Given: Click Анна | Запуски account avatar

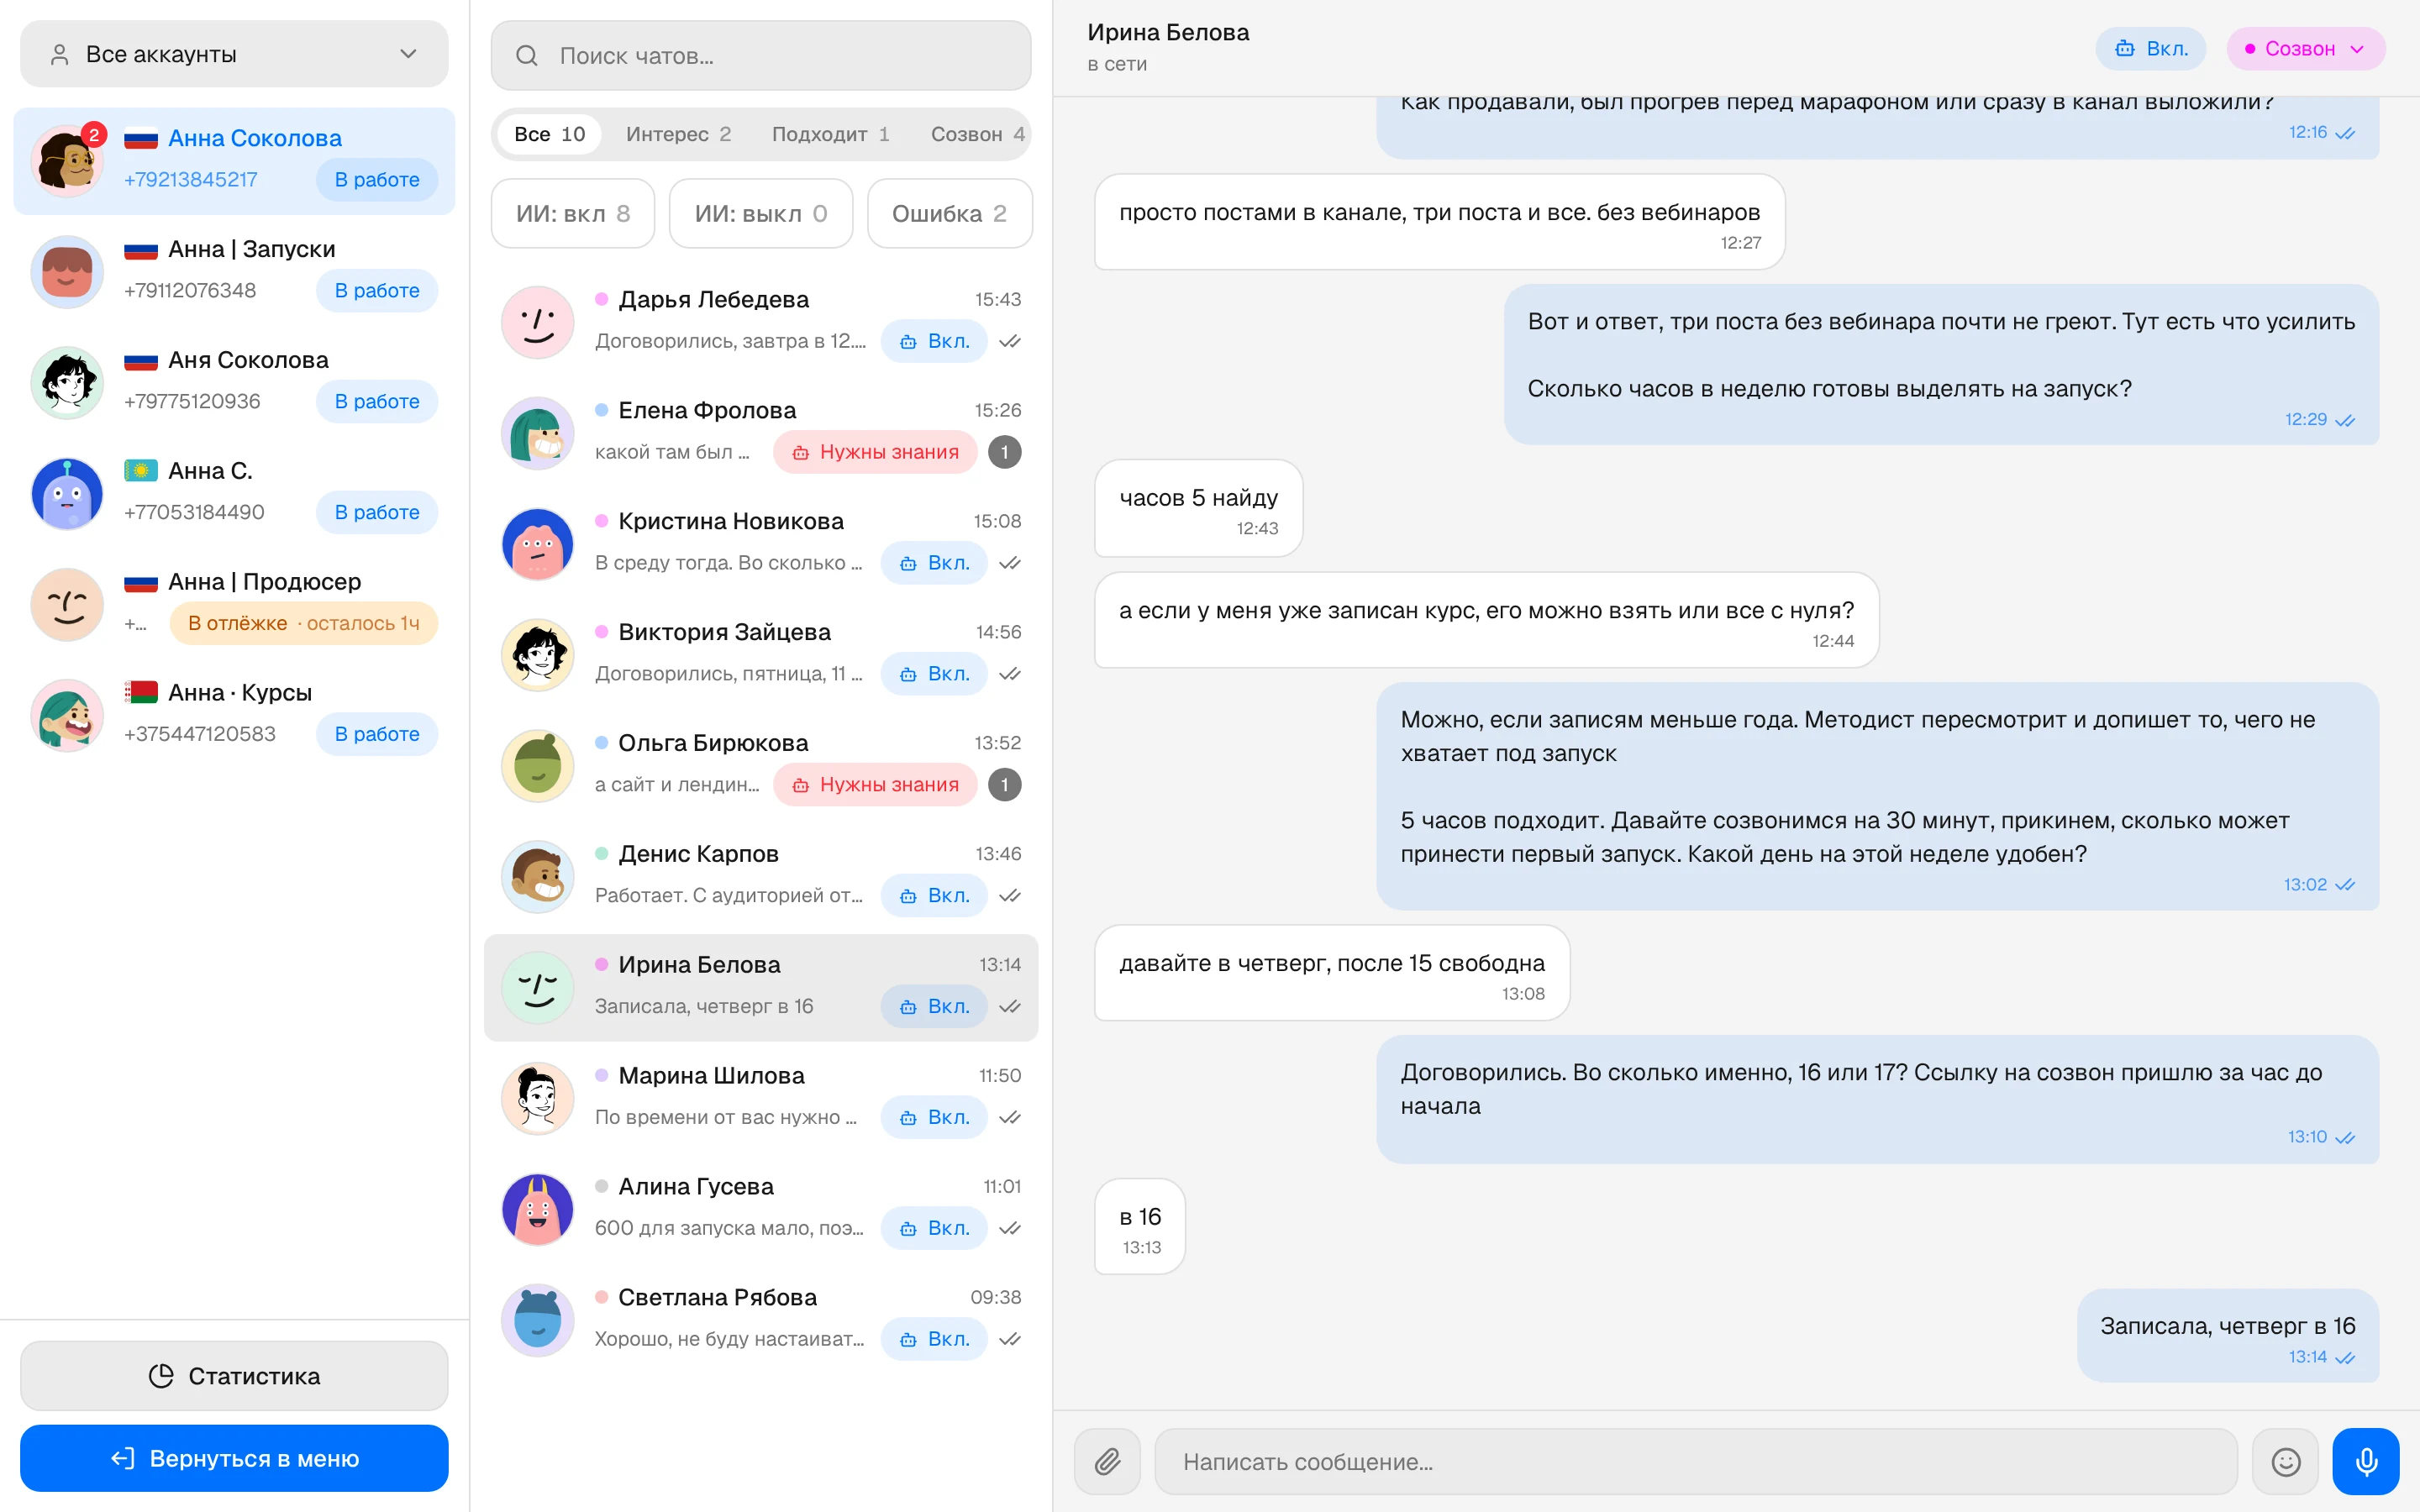Looking at the screenshot, I should click(67, 271).
